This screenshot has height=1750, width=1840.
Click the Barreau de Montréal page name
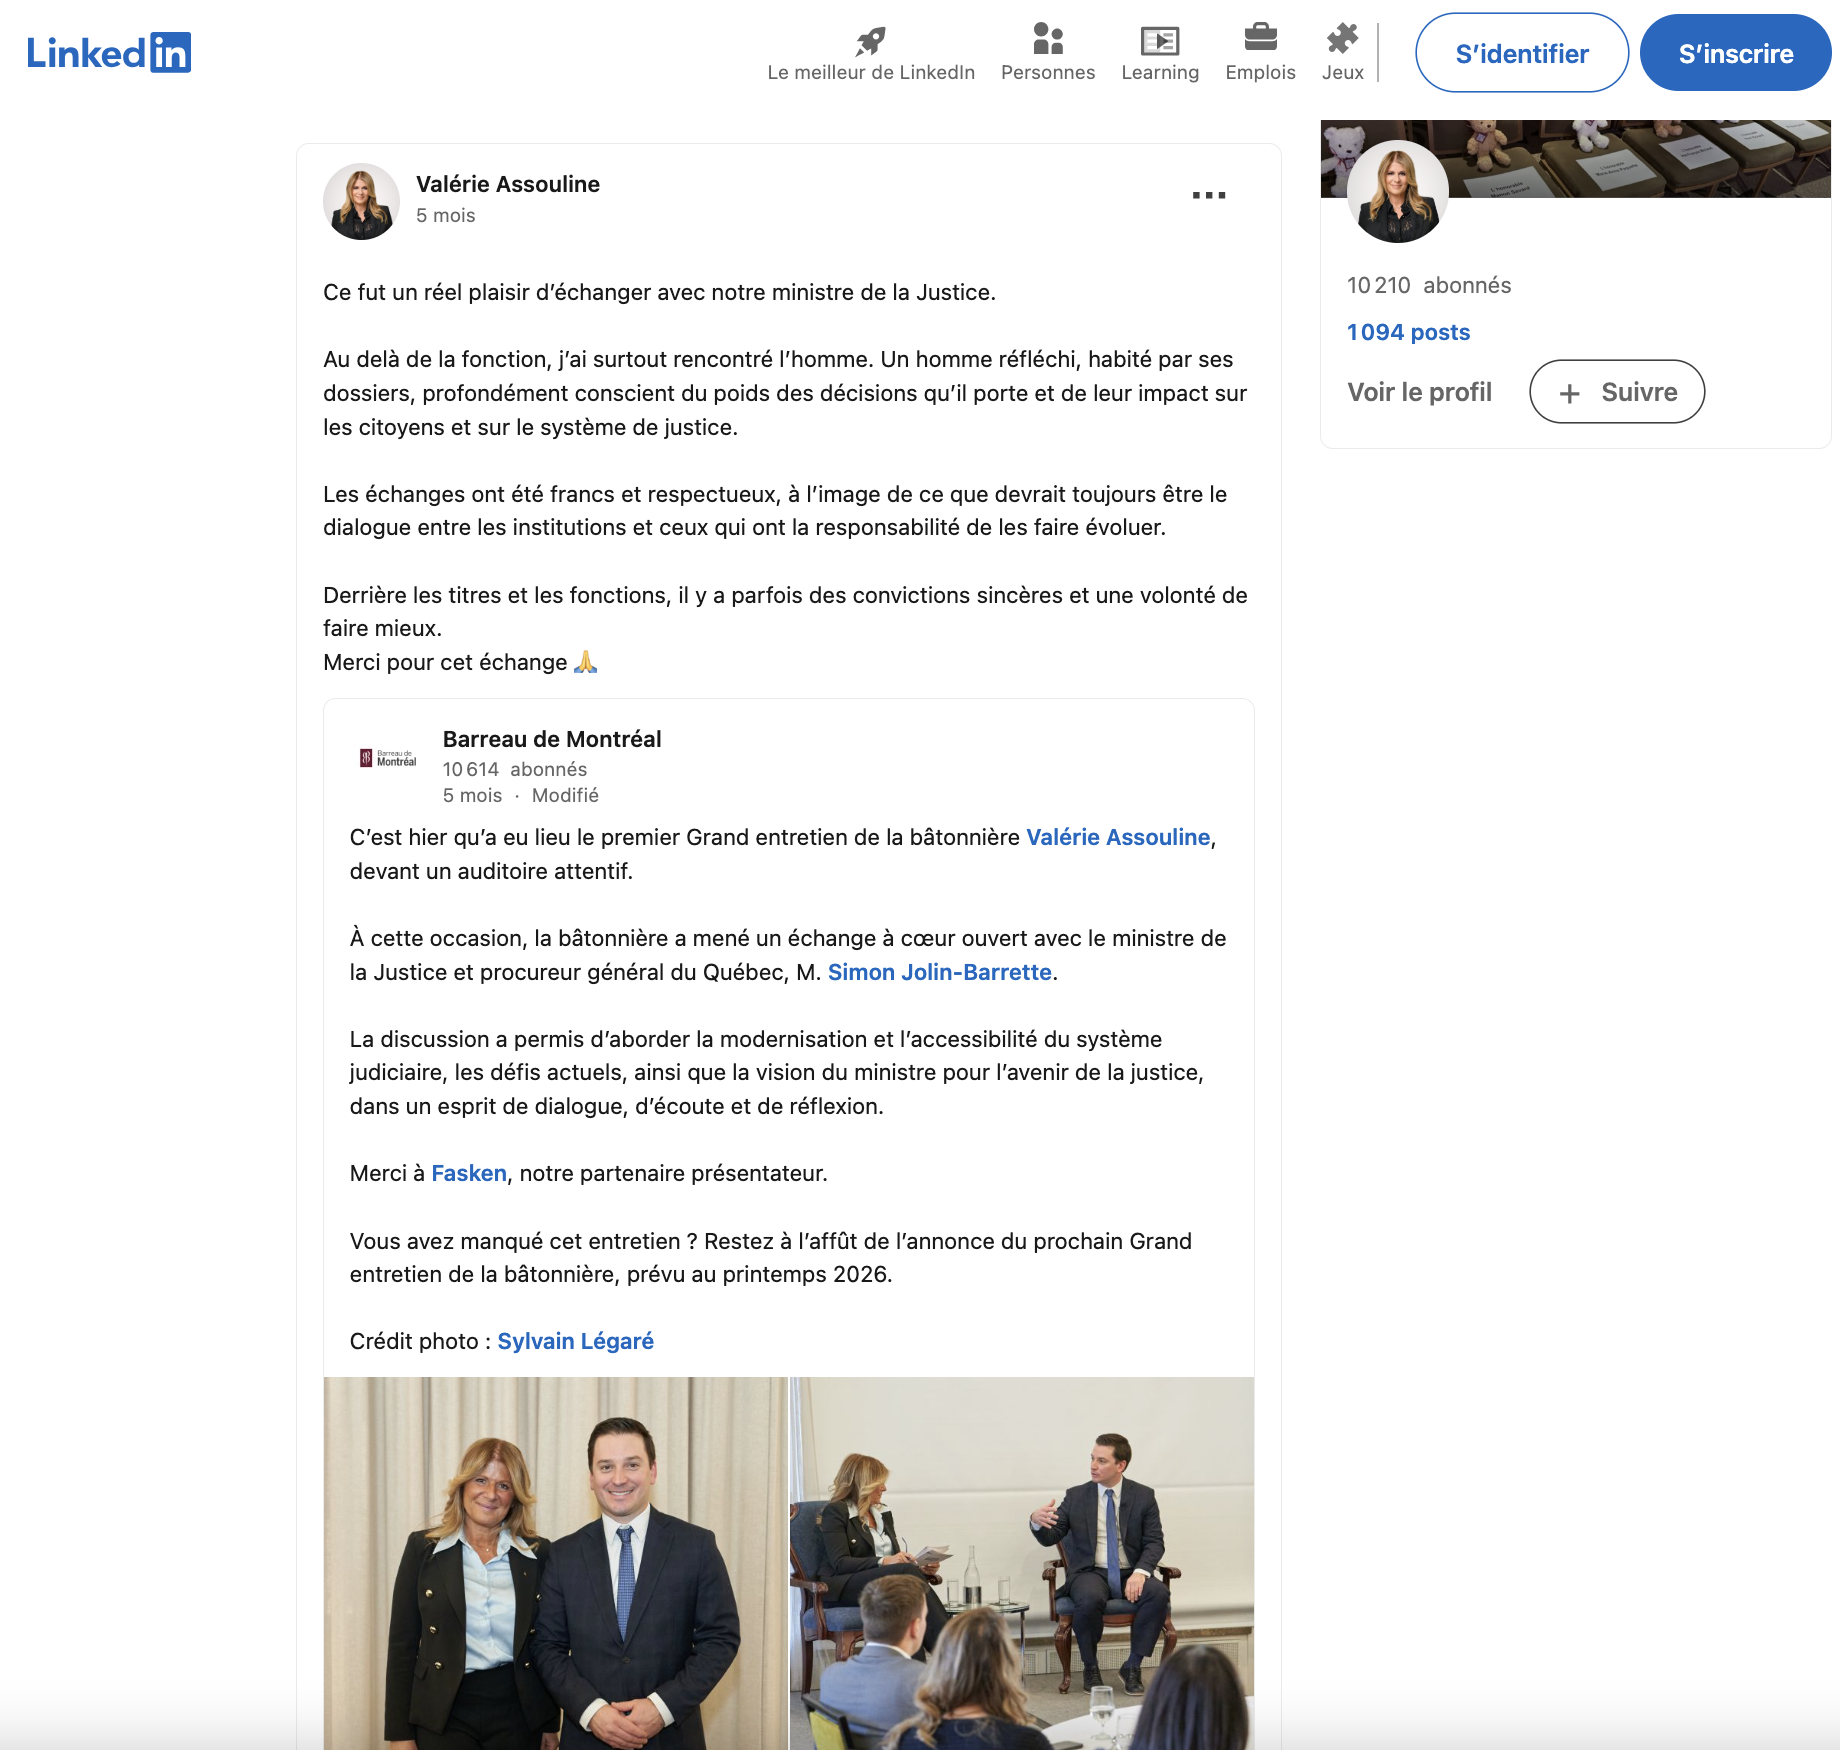pos(552,739)
